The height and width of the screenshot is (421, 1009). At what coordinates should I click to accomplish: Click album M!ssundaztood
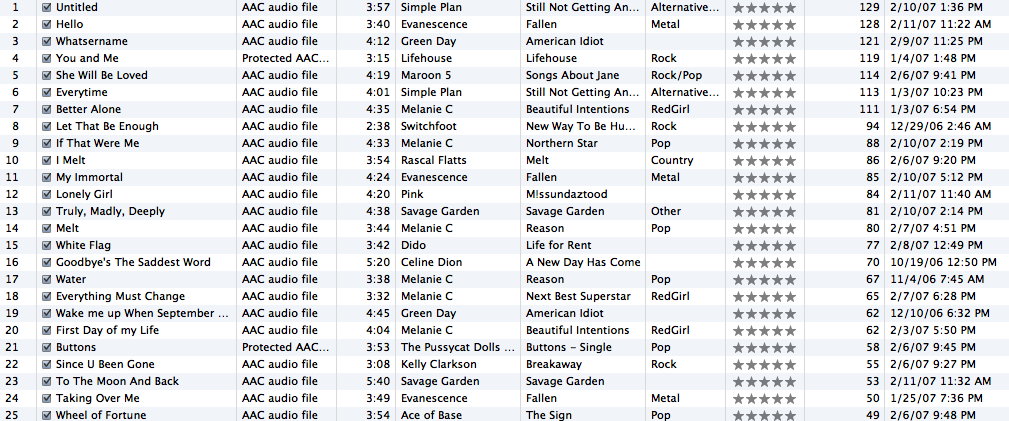pyautogui.click(x=567, y=194)
